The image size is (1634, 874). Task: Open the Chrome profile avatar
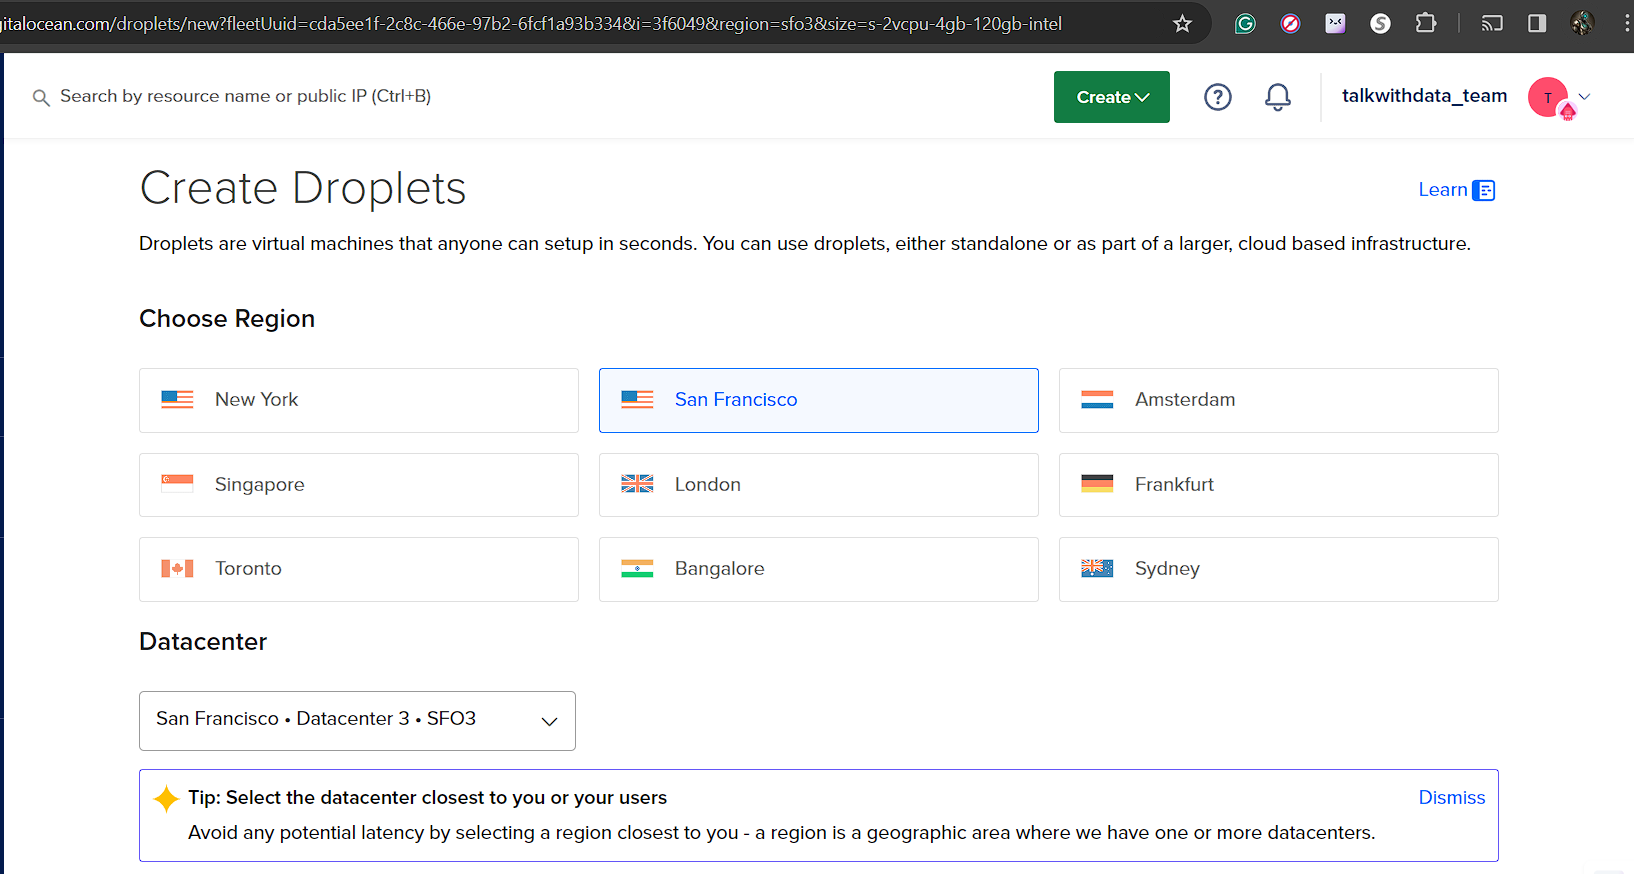click(x=1582, y=24)
